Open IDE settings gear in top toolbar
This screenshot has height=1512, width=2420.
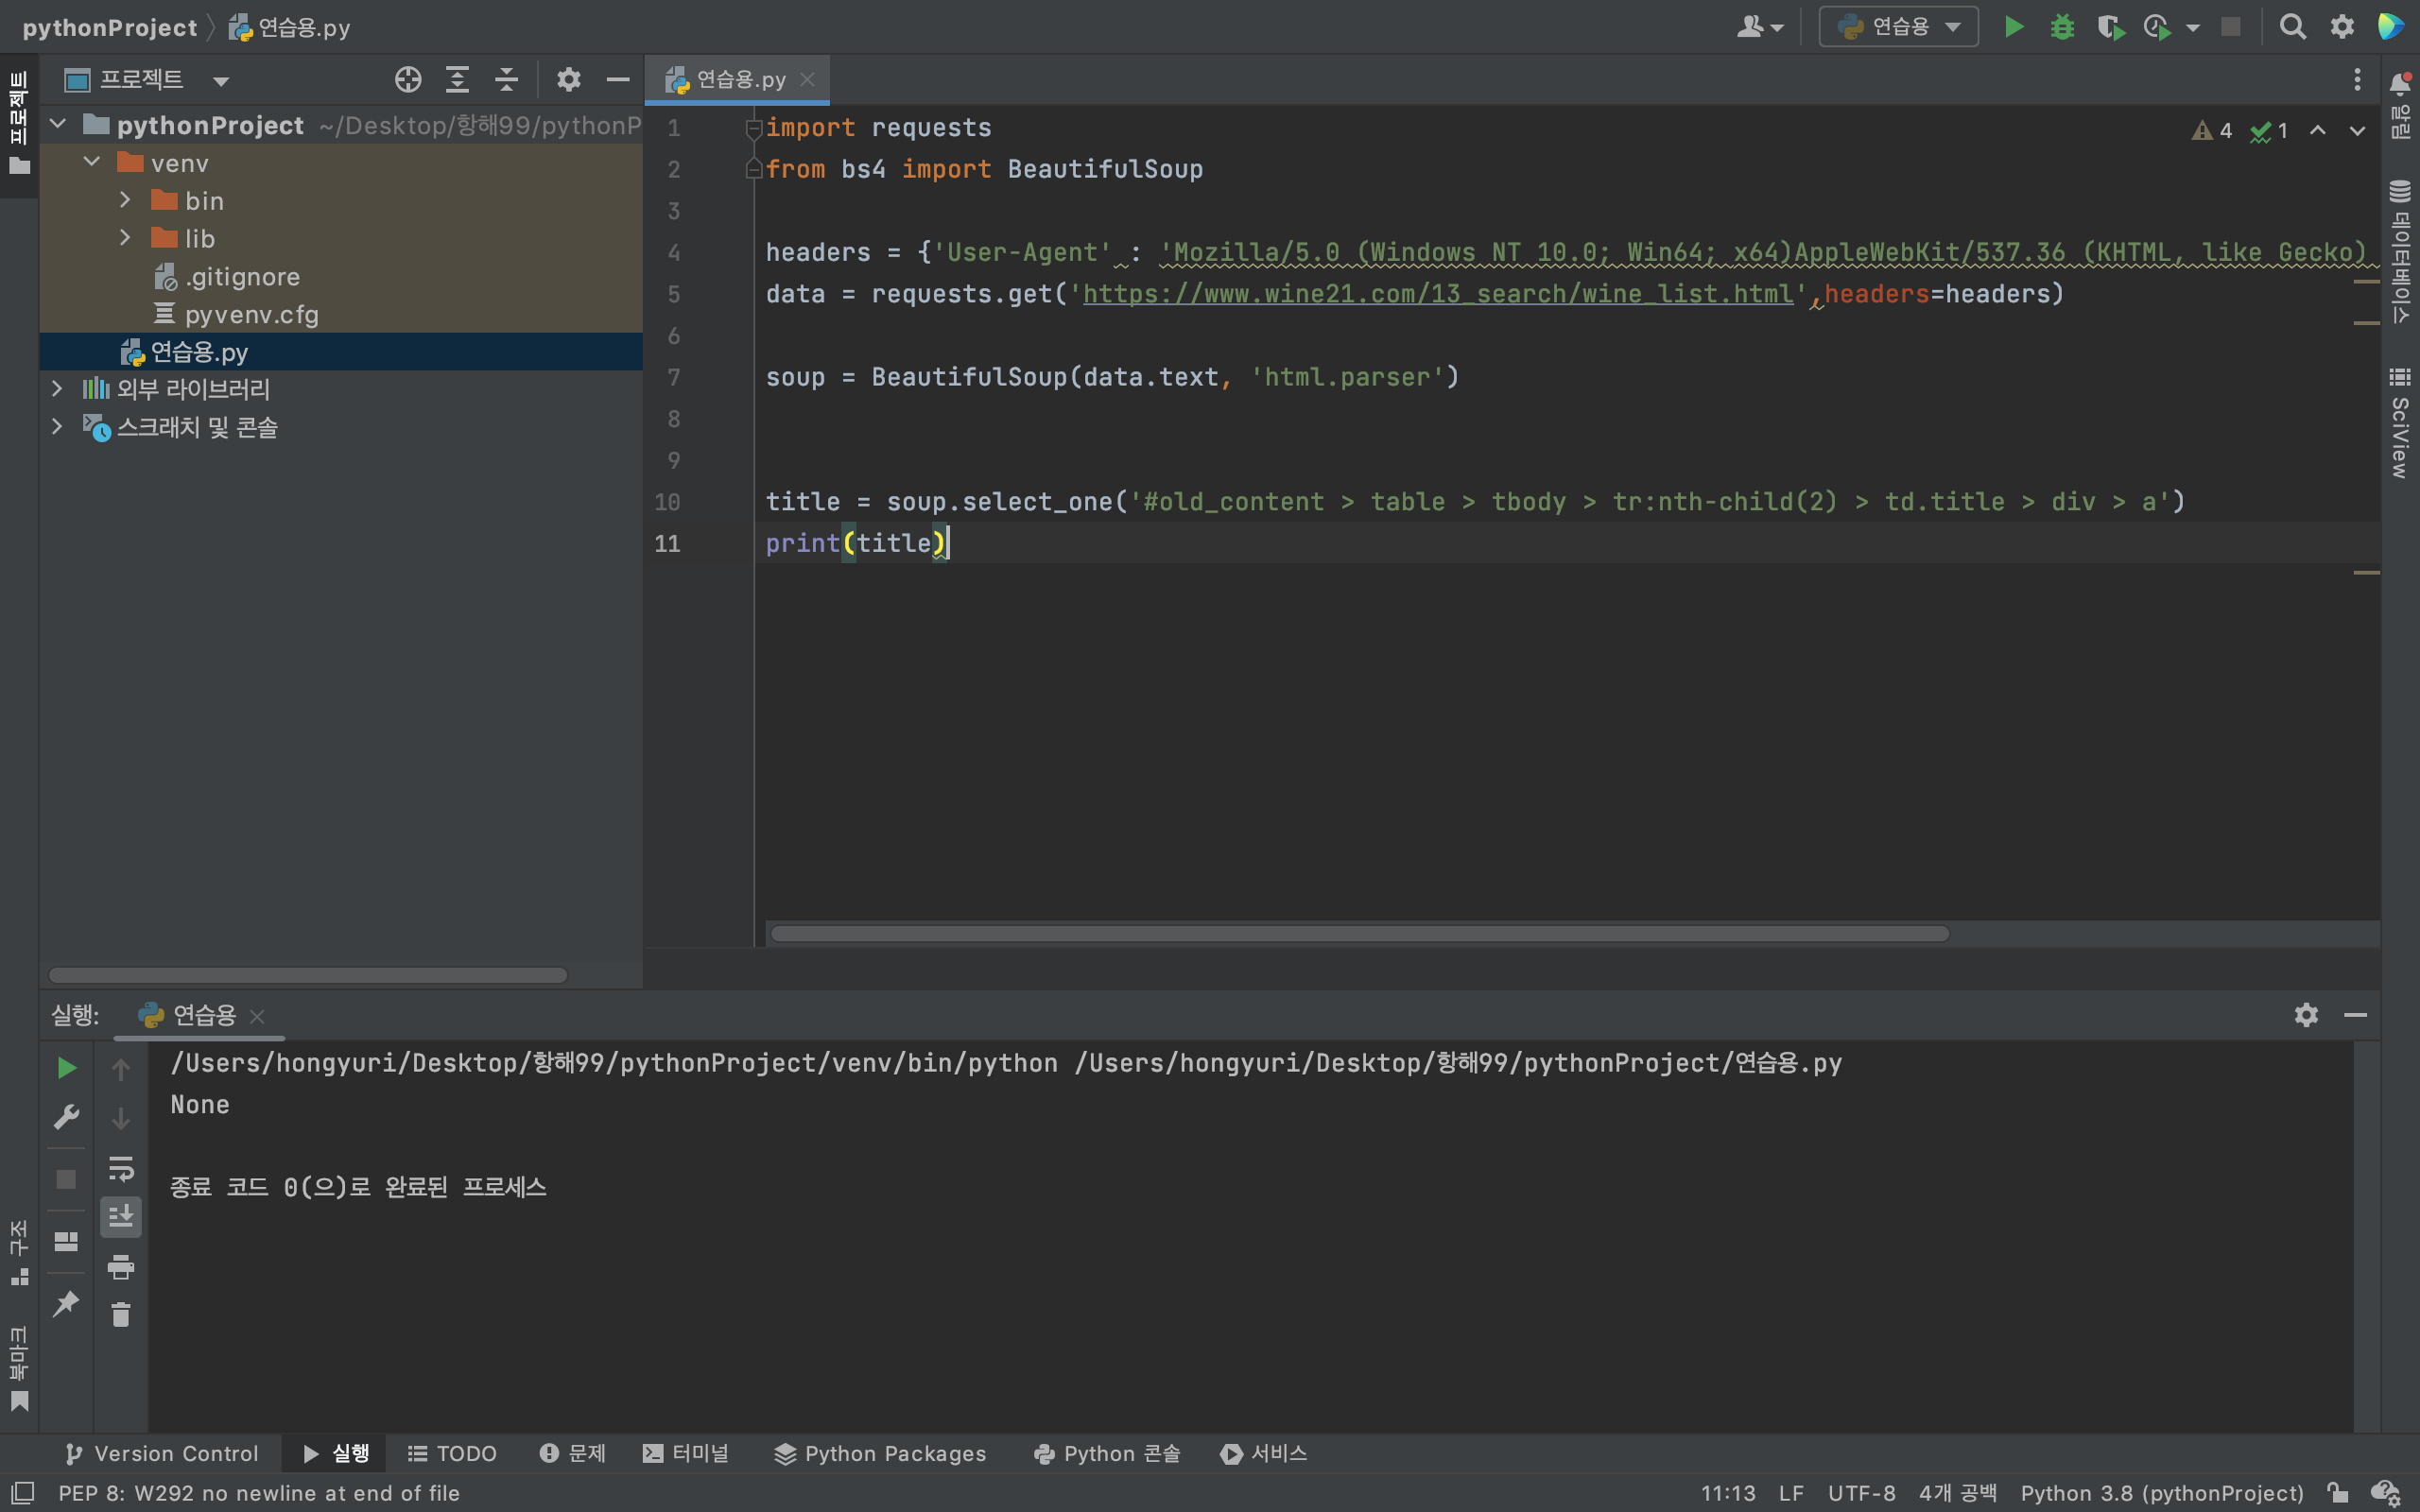2342,27
